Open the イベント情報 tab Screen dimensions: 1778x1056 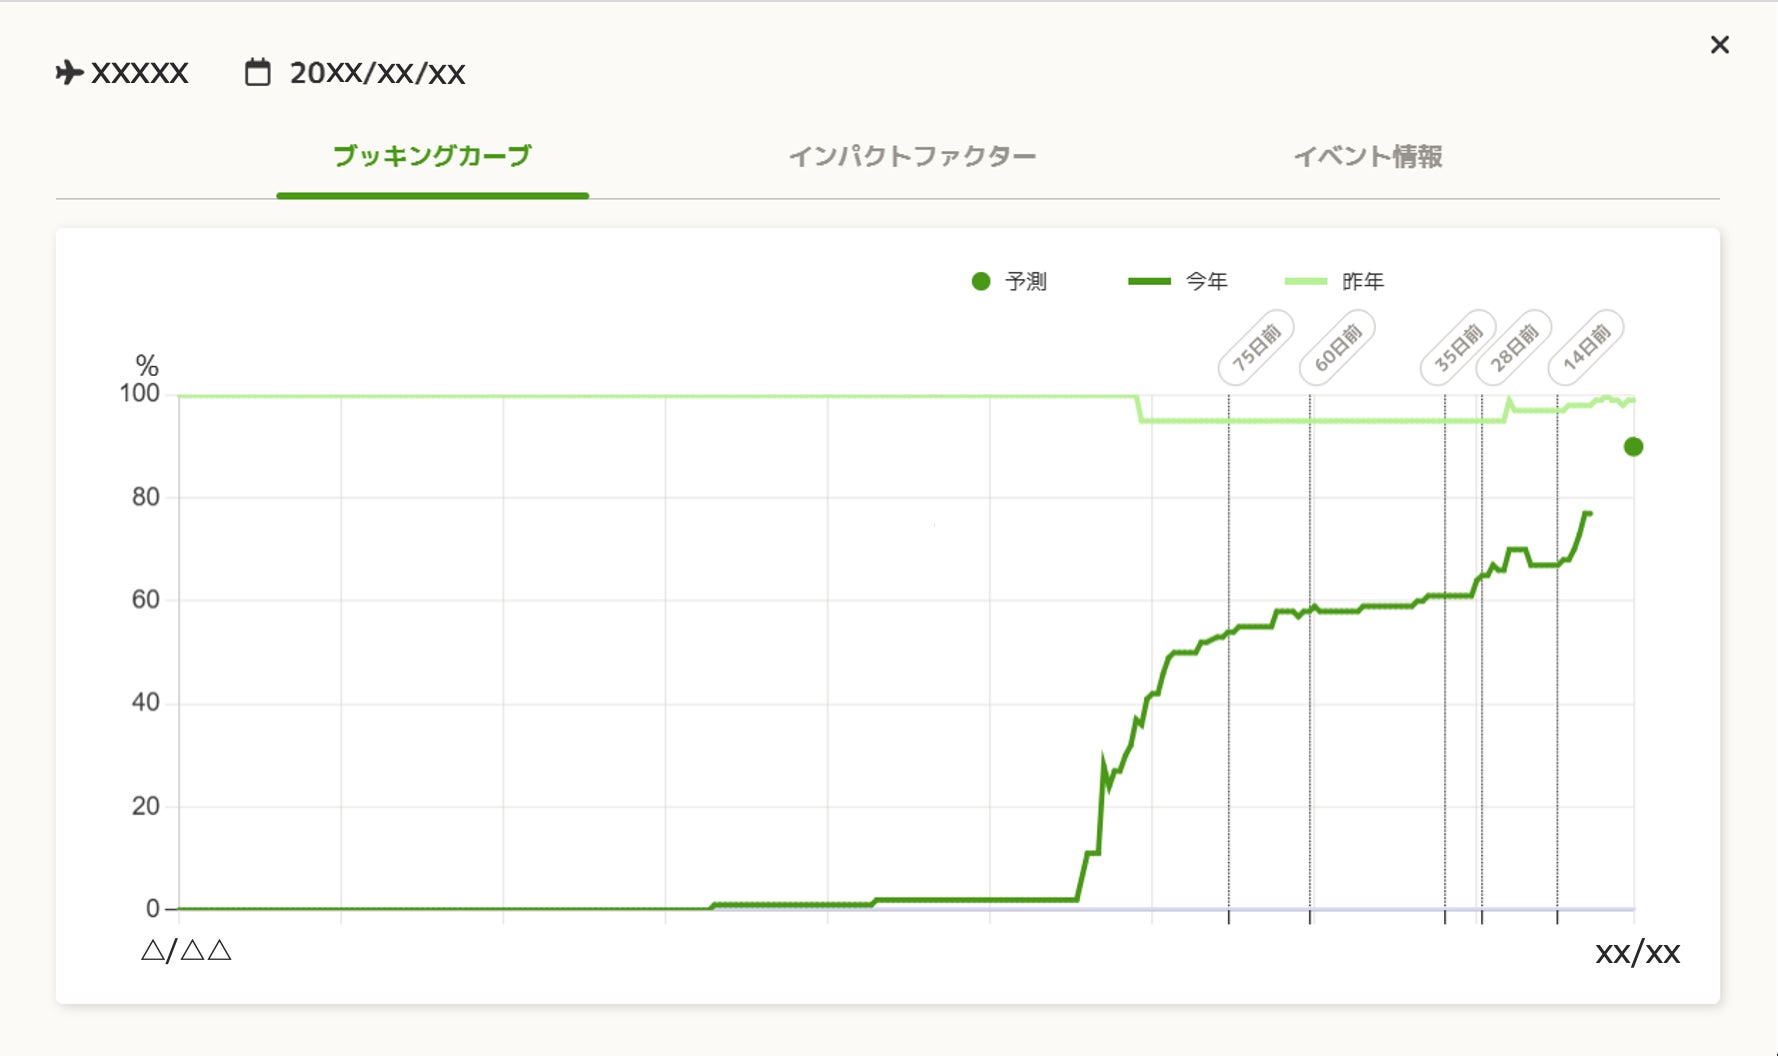pos(1367,157)
